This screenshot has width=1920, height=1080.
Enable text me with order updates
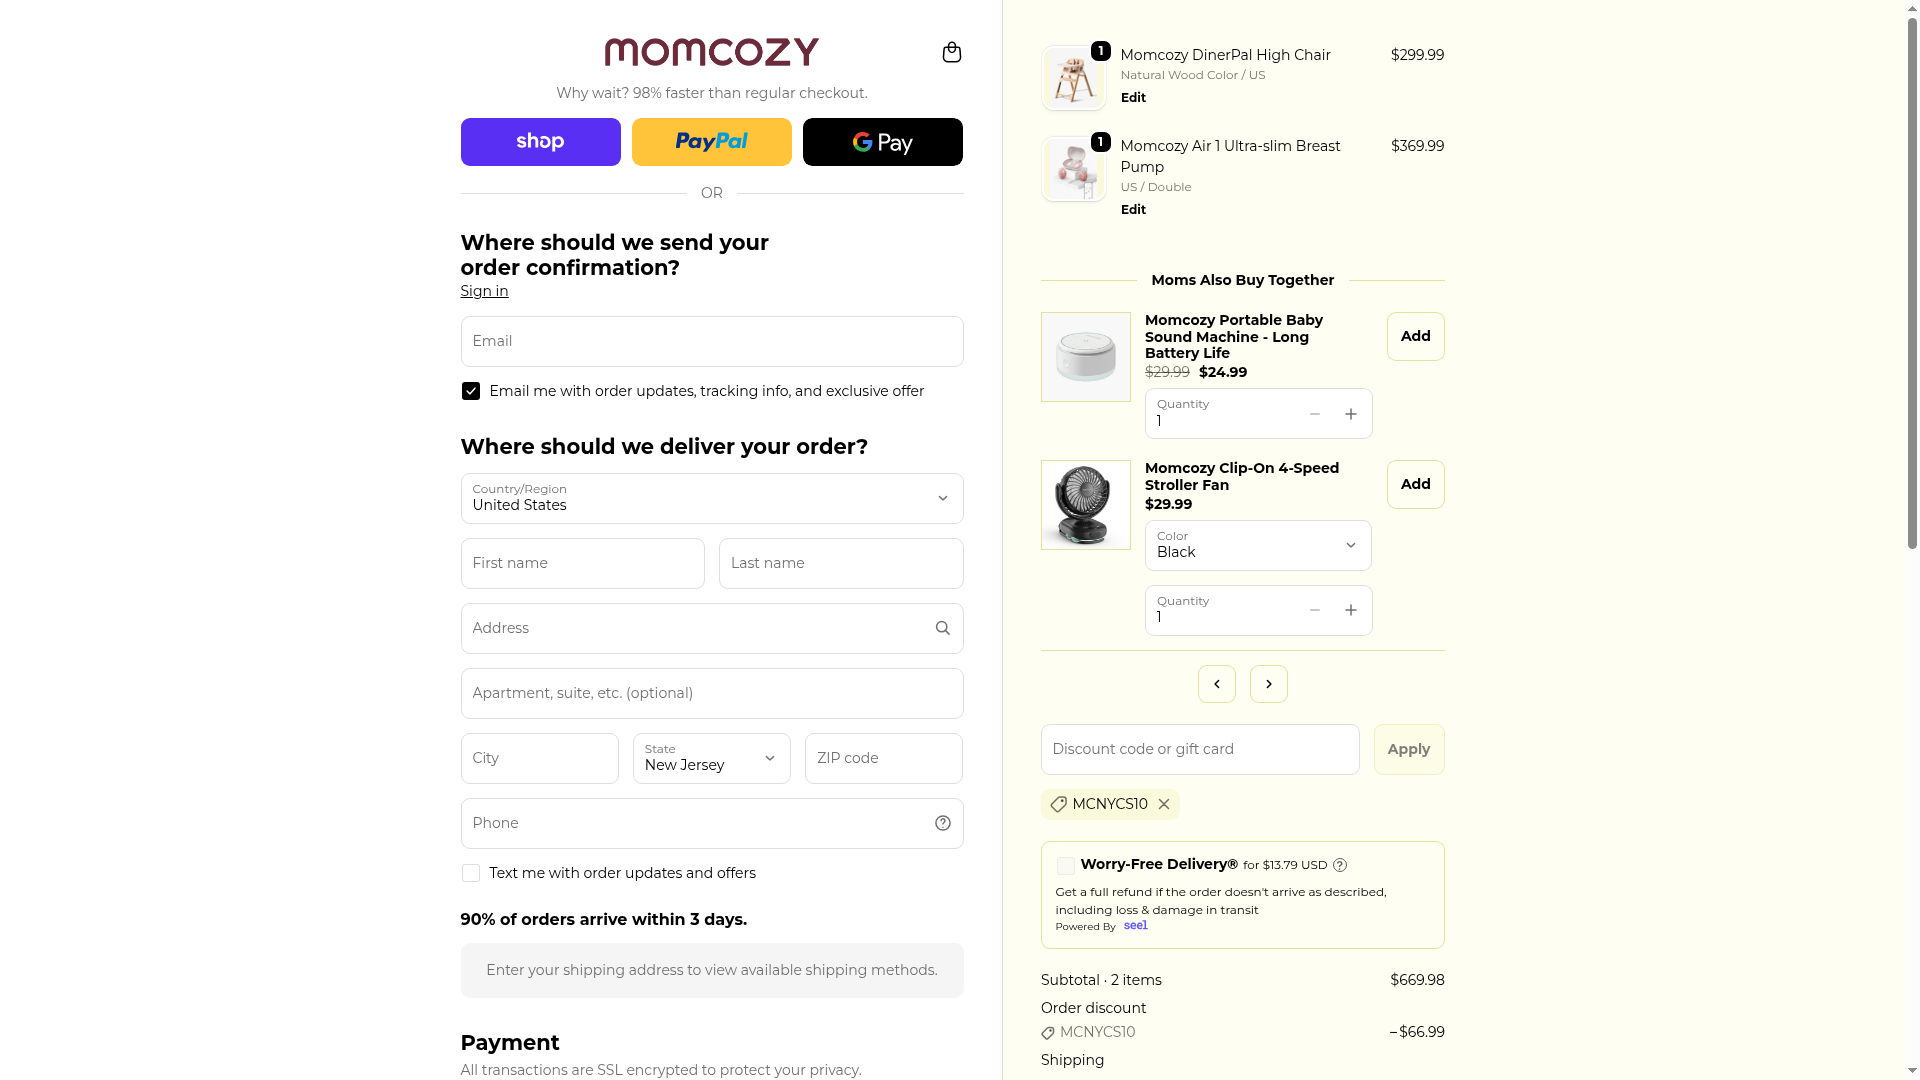[x=471, y=873]
